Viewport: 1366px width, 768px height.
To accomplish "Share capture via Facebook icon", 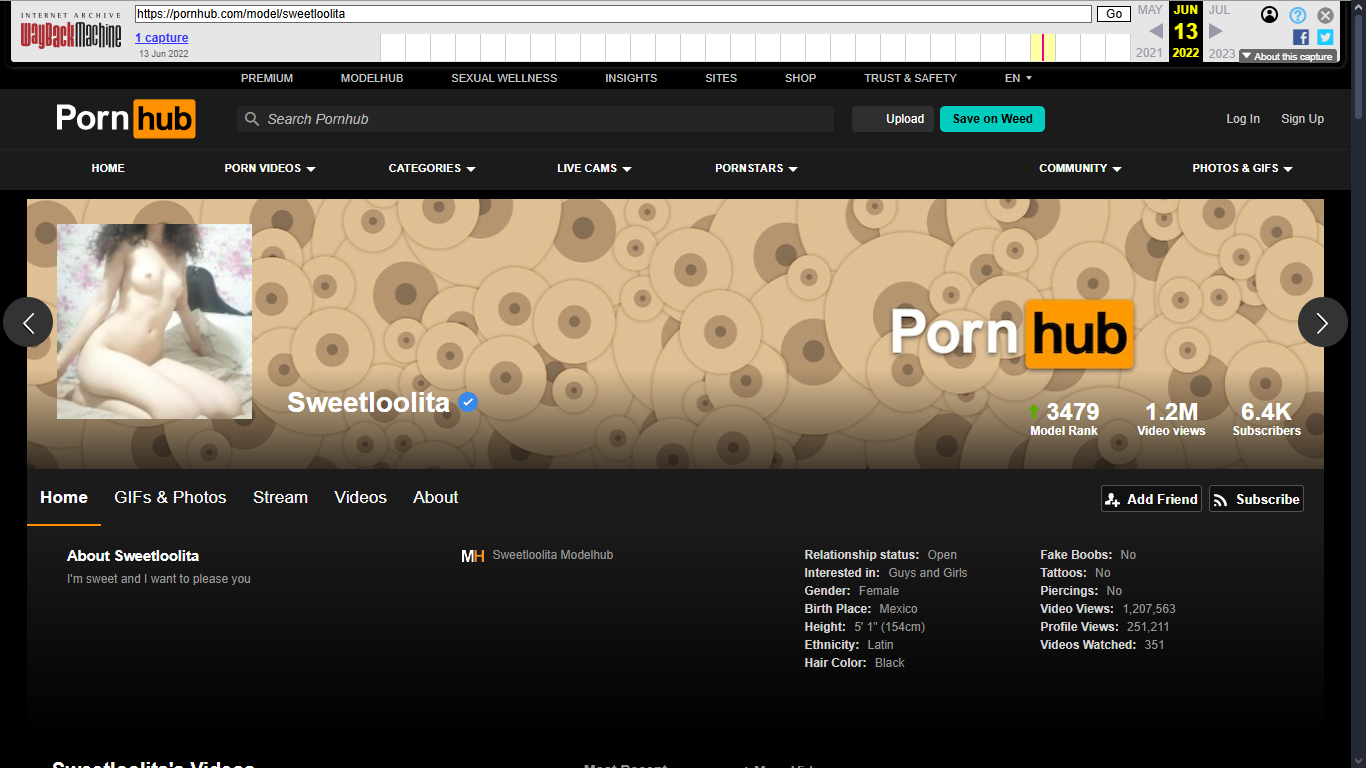I will tap(1301, 37).
